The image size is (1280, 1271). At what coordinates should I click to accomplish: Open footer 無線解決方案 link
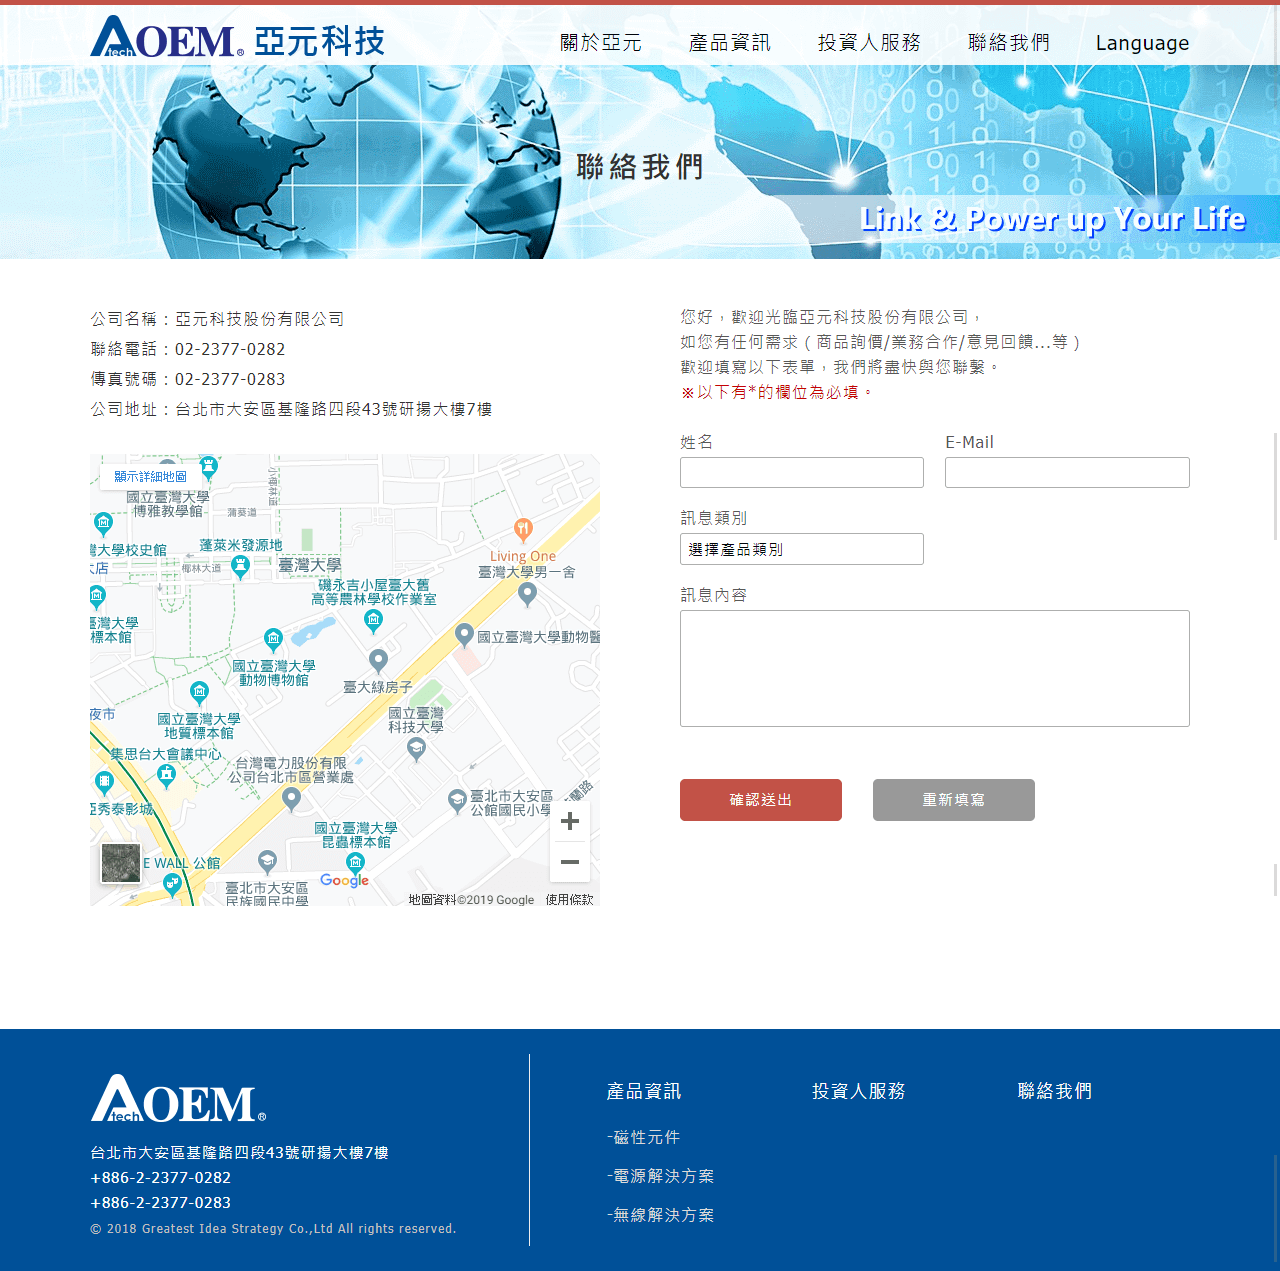[661, 1215]
